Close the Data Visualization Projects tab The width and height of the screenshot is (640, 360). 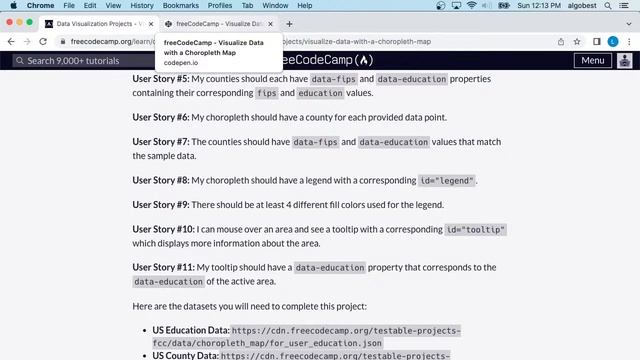(x=151, y=24)
